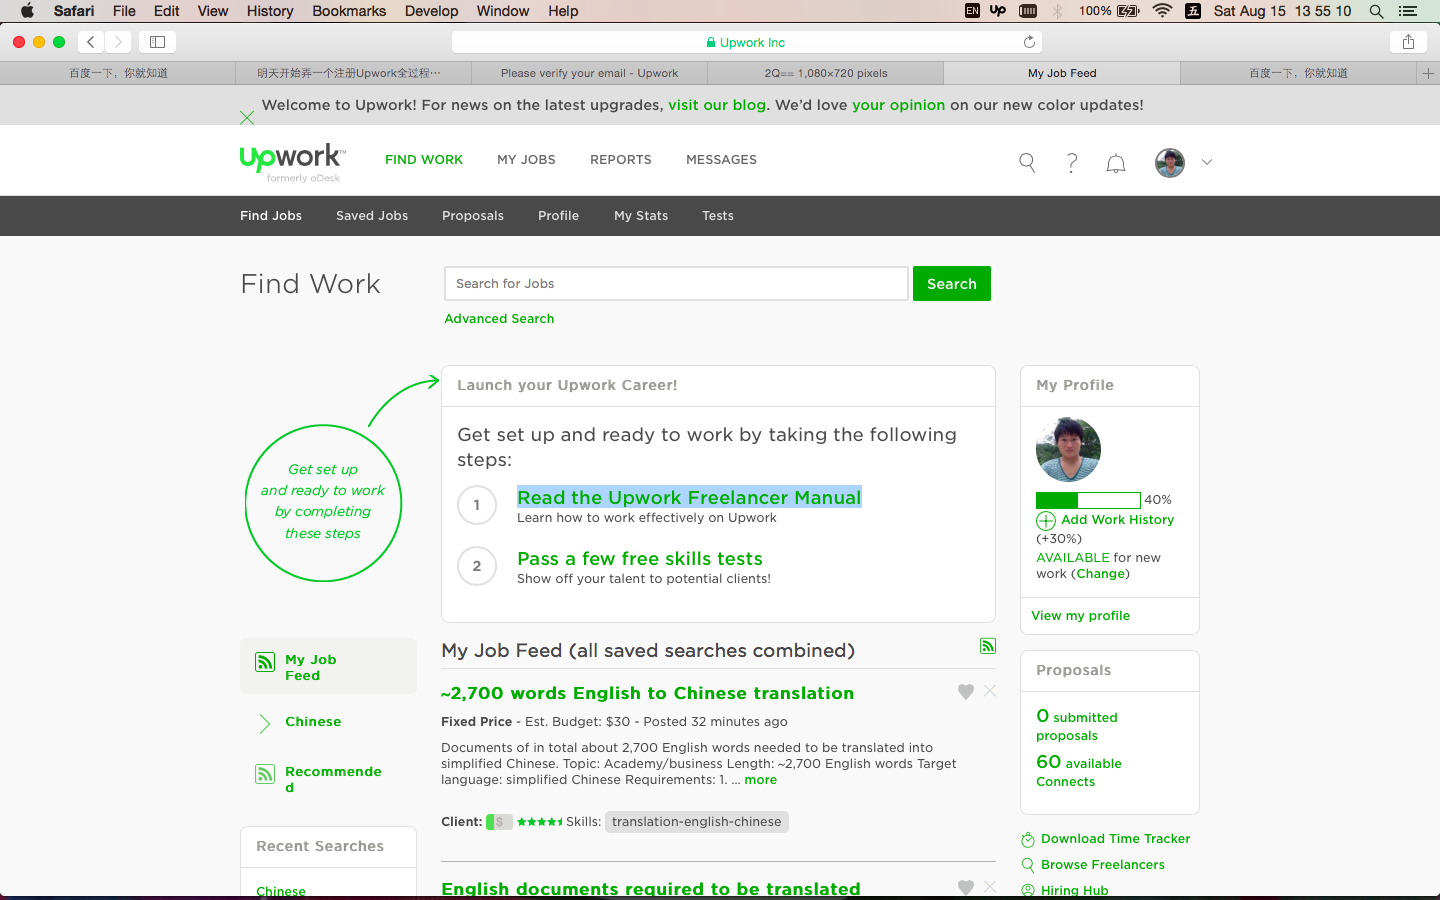Screen dimensions: 1440x900
Task: Open Safari's Bookmarks menu
Action: pos(348,11)
